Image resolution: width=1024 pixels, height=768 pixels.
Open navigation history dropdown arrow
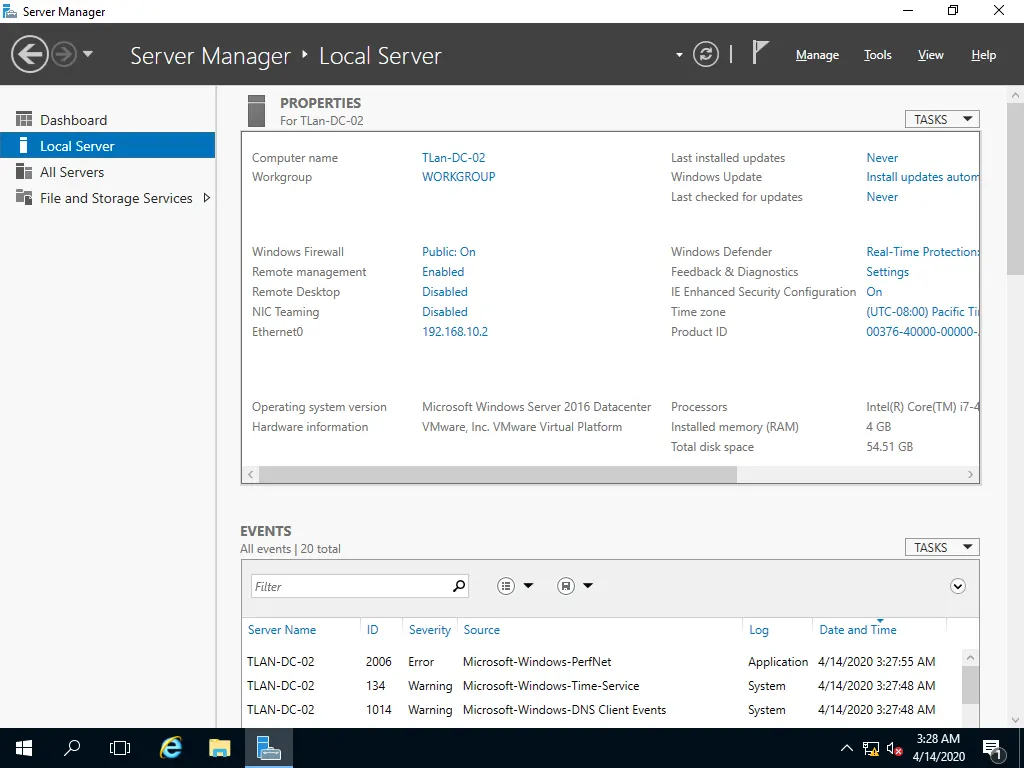tap(88, 54)
